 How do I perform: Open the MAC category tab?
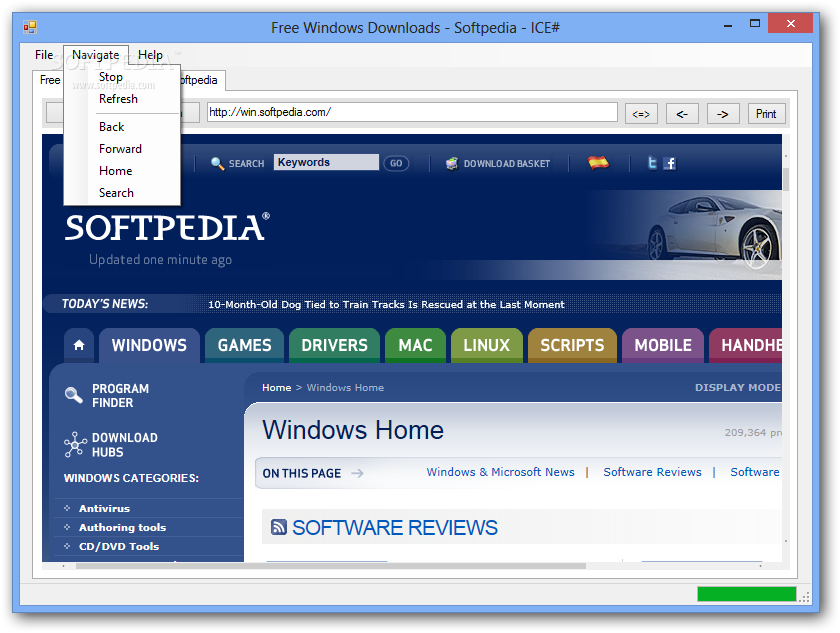click(415, 345)
